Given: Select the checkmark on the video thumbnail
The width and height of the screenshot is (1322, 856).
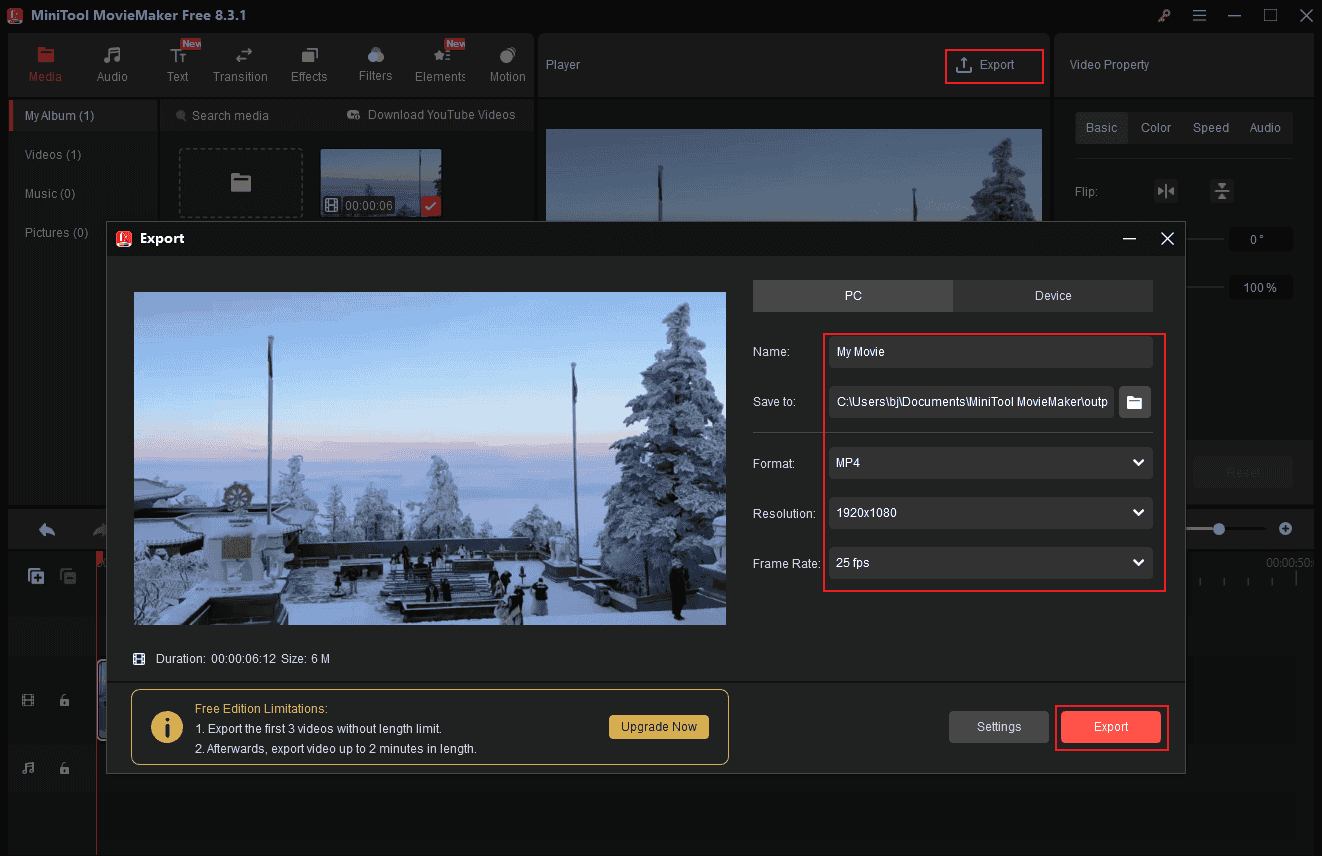Looking at the screenshot, I should (432, 206).
